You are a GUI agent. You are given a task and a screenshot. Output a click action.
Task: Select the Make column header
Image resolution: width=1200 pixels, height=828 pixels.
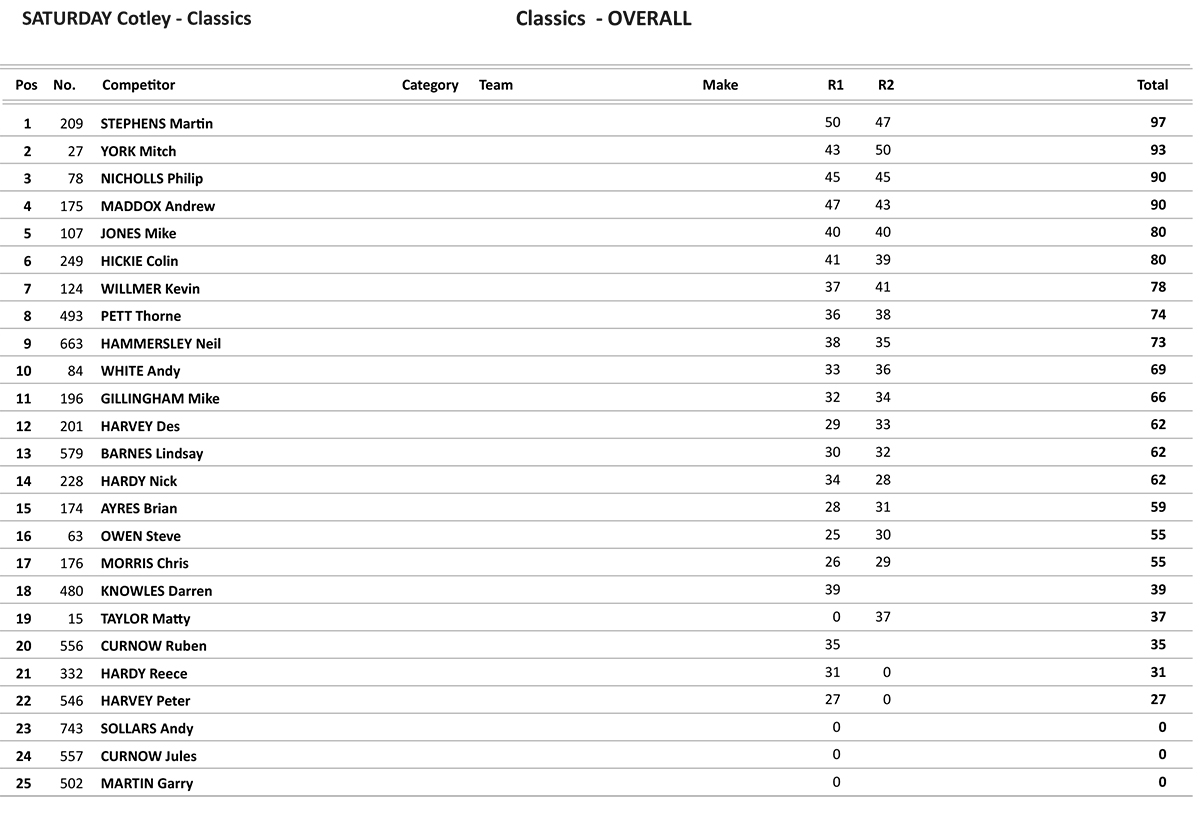[x=720, y=85]
